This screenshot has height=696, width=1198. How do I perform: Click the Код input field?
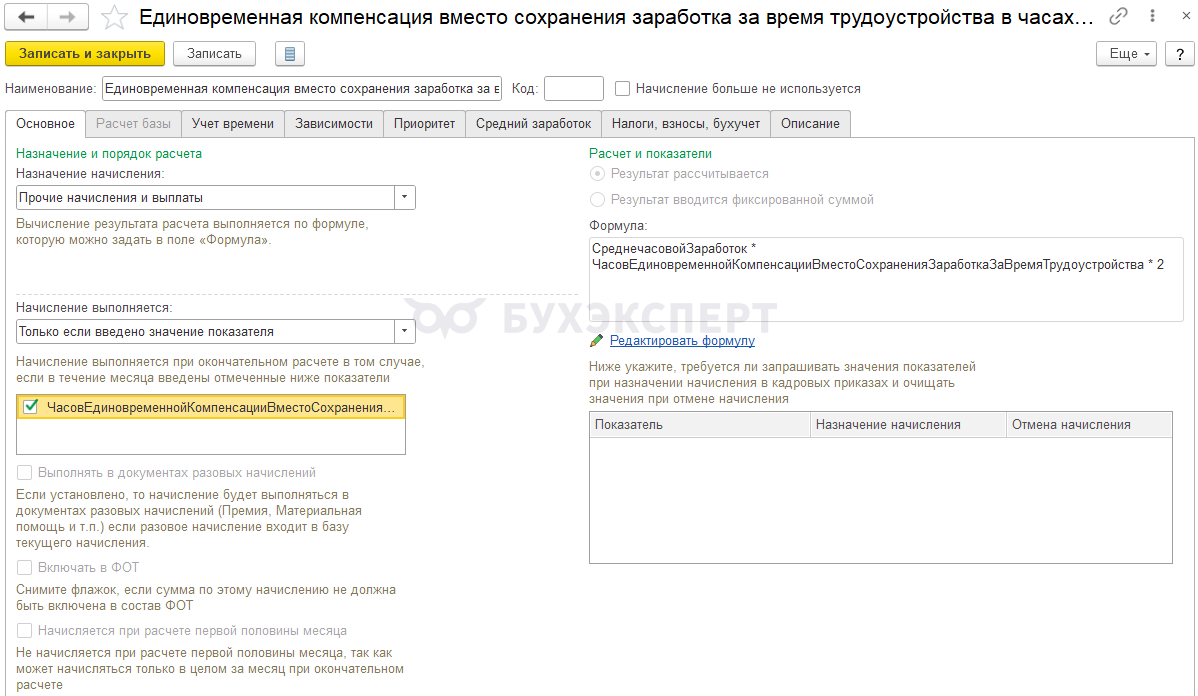click(x=574, y=89)
